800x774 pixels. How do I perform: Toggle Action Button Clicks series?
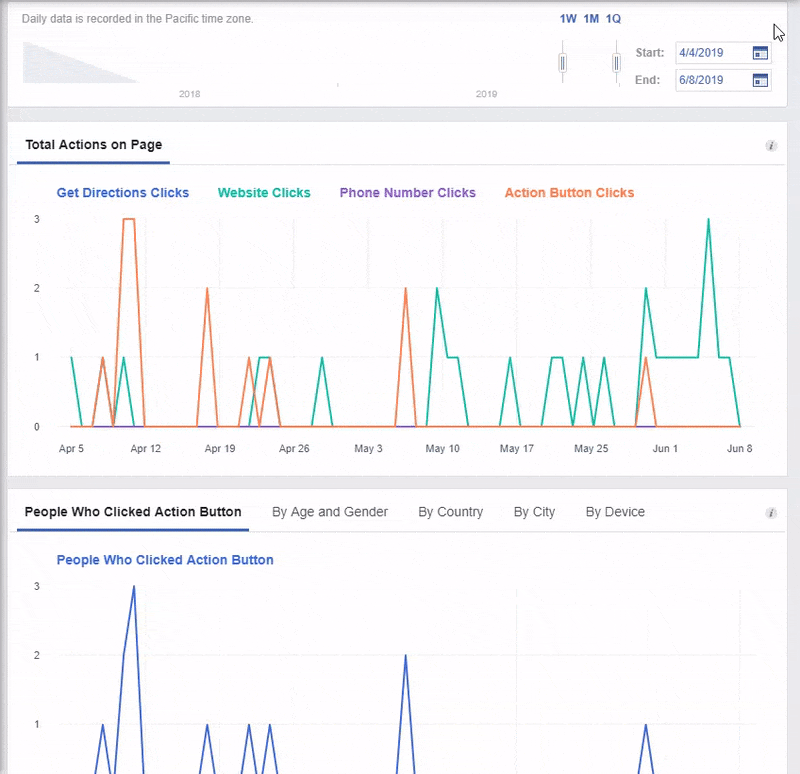coord(569,193)
